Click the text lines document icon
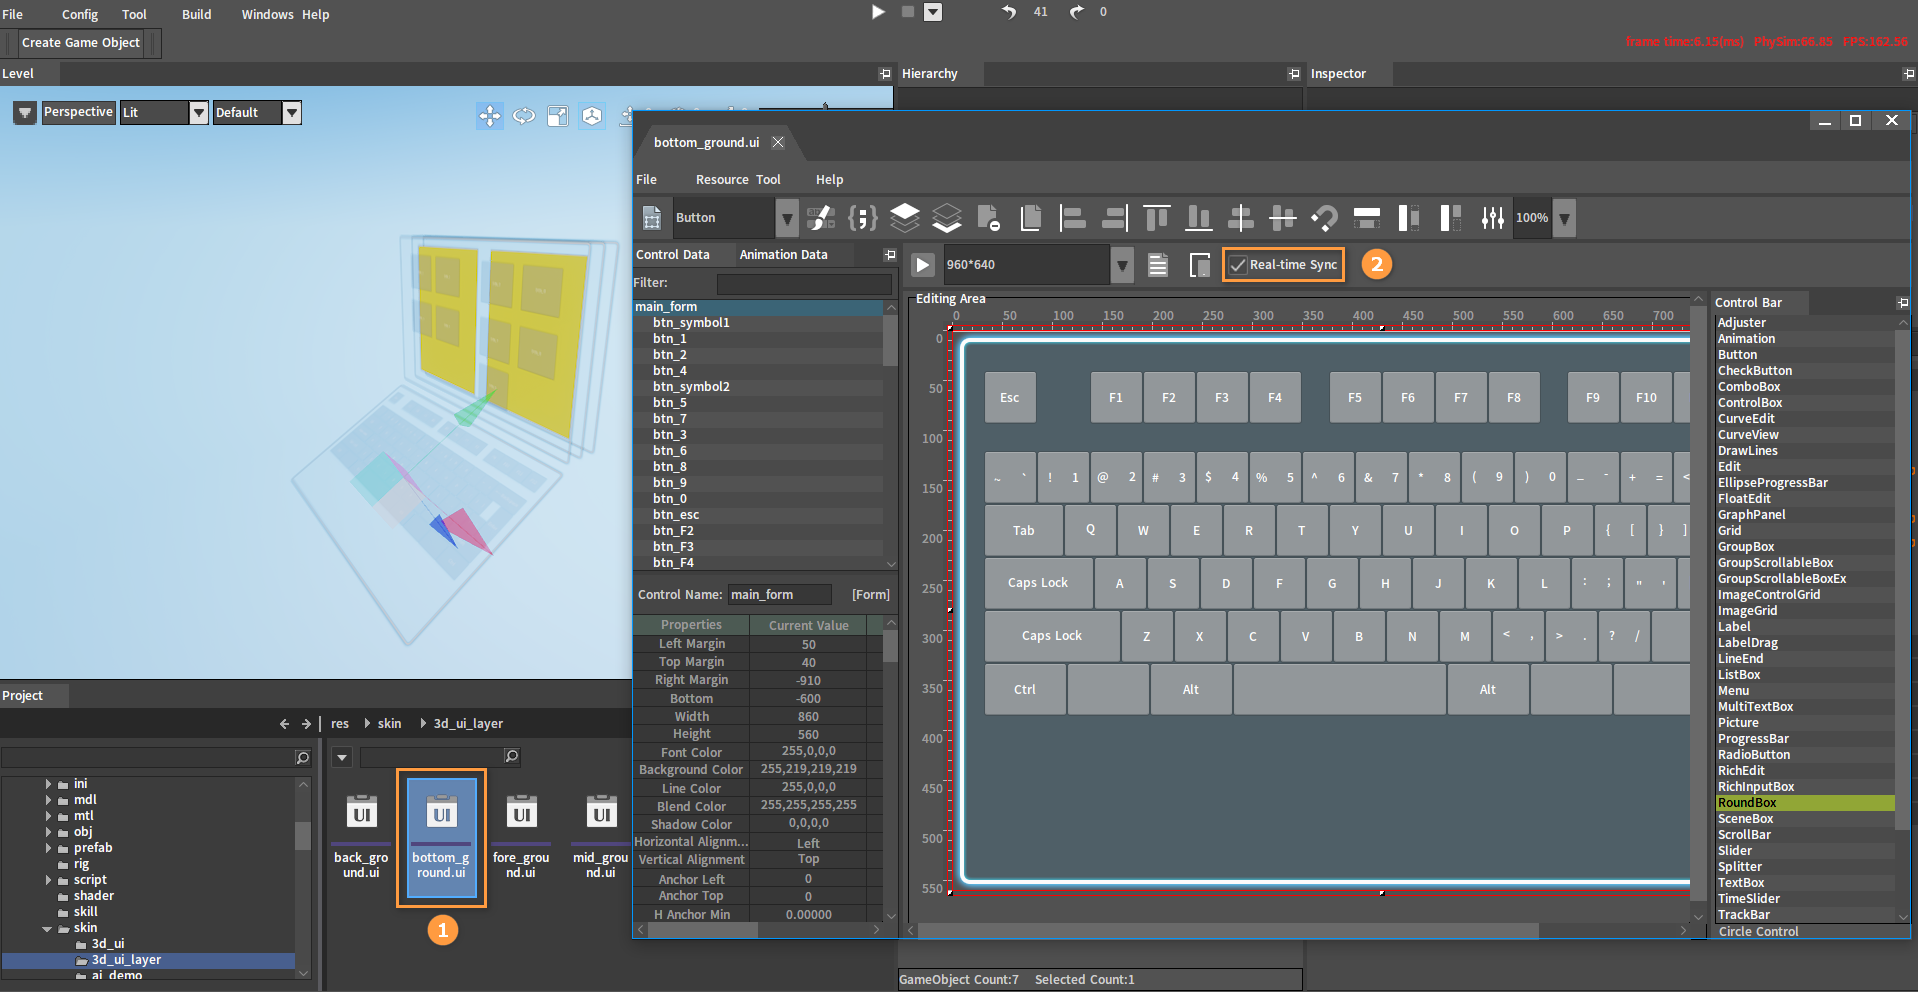 click(1158, 265)
